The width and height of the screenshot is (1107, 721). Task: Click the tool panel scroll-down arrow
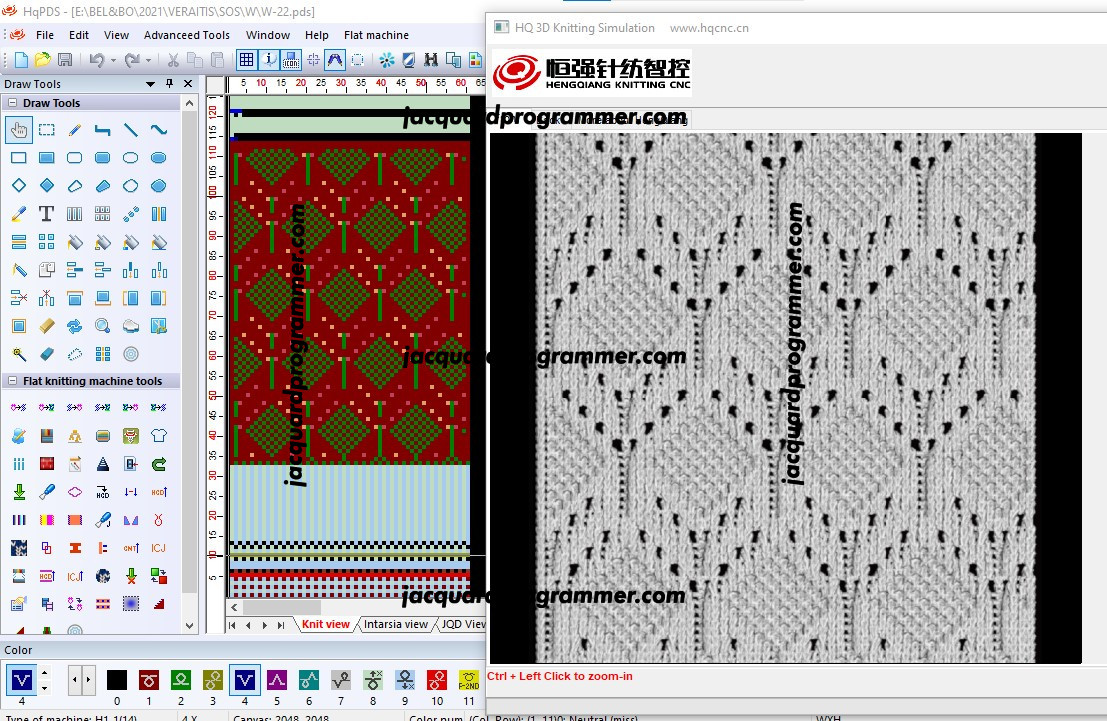tap(189, 626)
